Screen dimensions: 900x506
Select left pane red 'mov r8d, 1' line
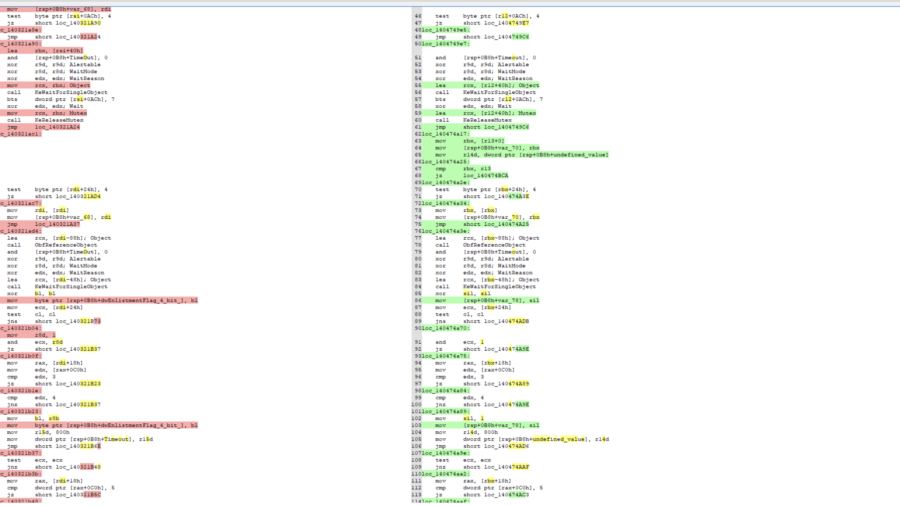click(x=32, y=335)
